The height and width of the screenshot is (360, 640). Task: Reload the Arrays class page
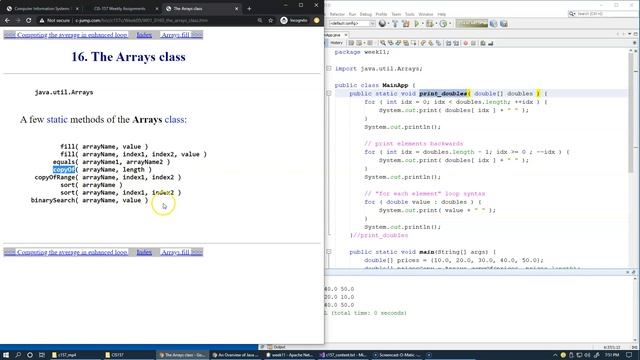coord(29,20)
